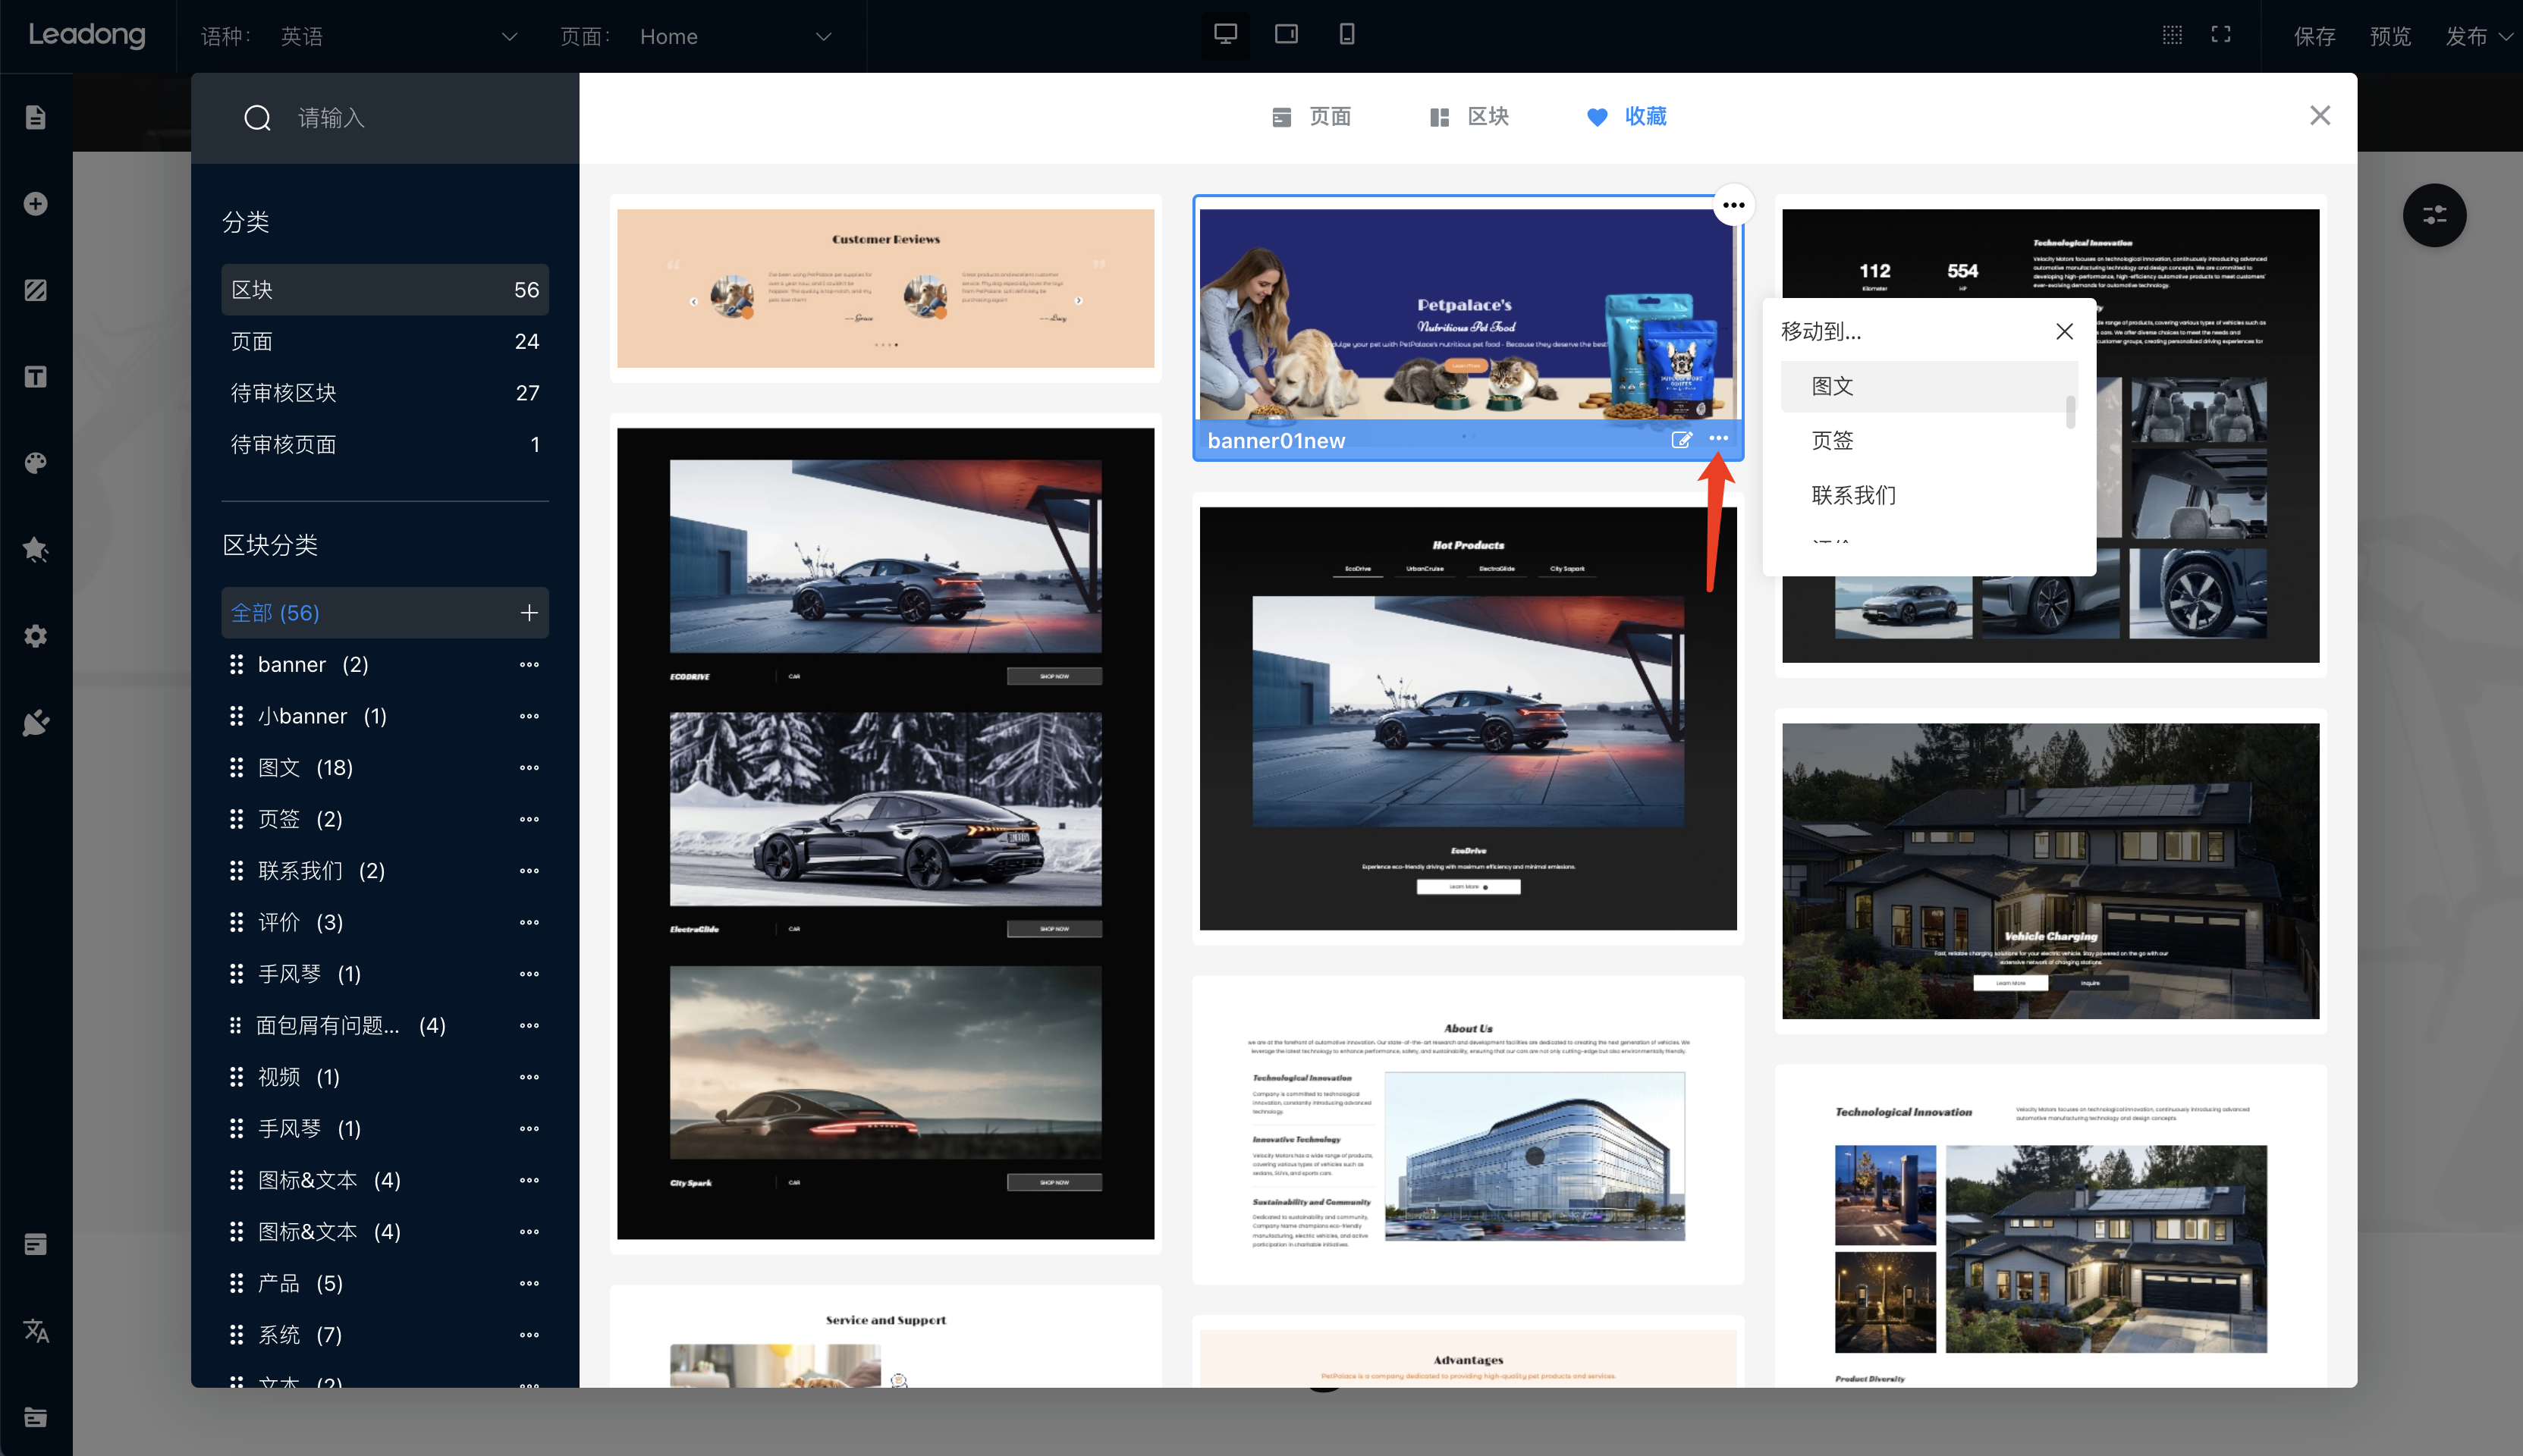Switch to mobile device preview icon
This screenshot has width=2523, height=1456.
point(1346,35)
